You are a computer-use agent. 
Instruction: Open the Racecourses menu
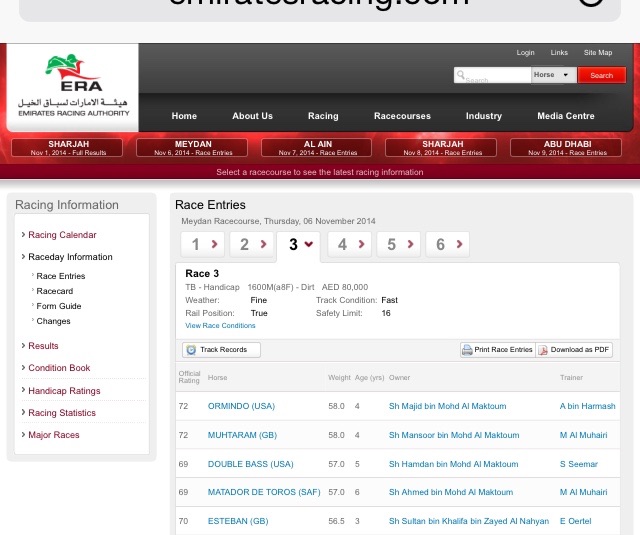click(x=402, y=116)
